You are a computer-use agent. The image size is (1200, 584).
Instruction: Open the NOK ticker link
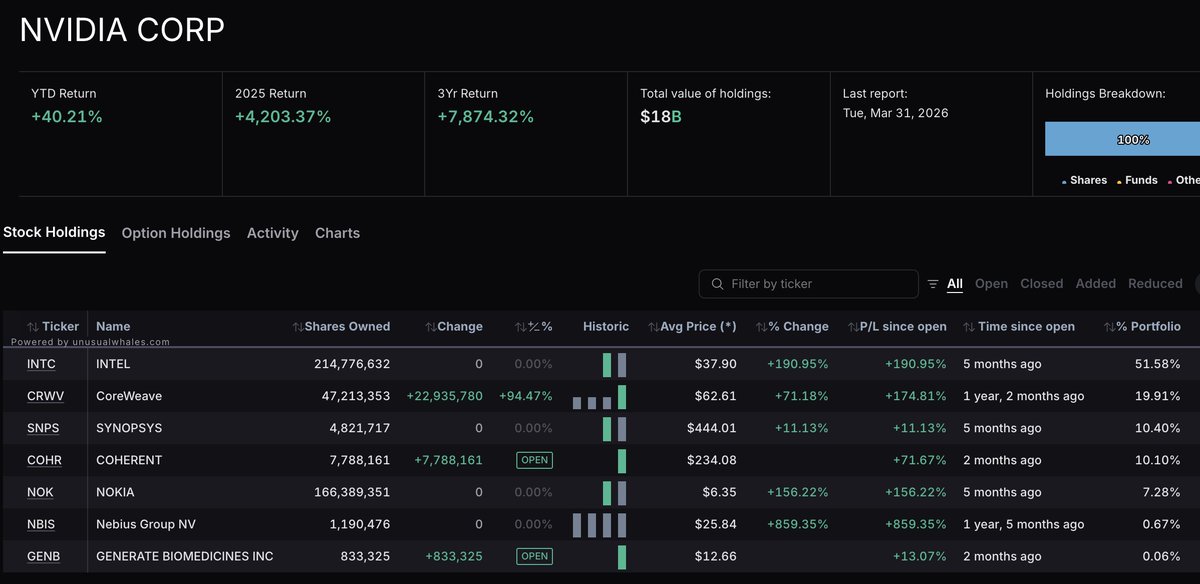pyautogui.click(x=40, y=493)
